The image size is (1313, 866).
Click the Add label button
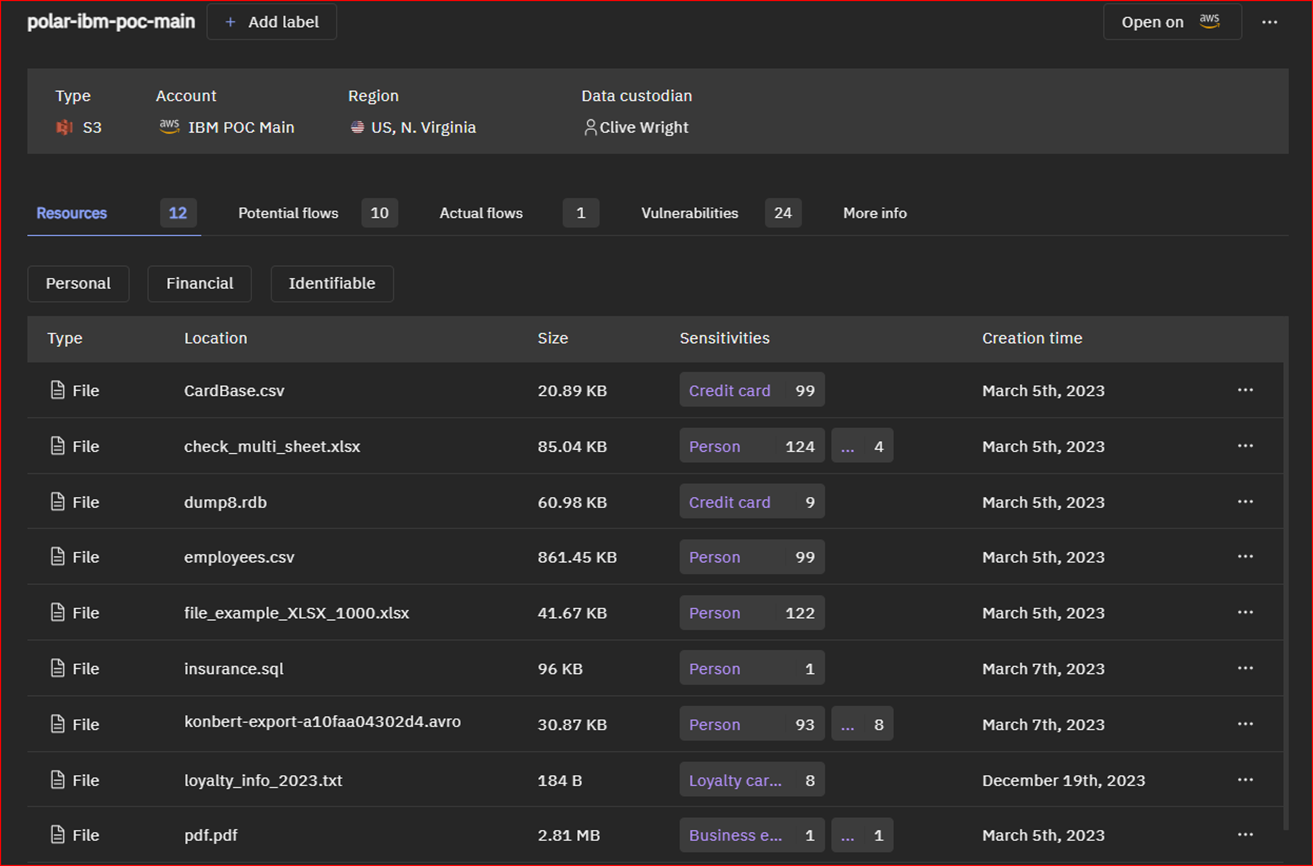click(x=272, y=22)
